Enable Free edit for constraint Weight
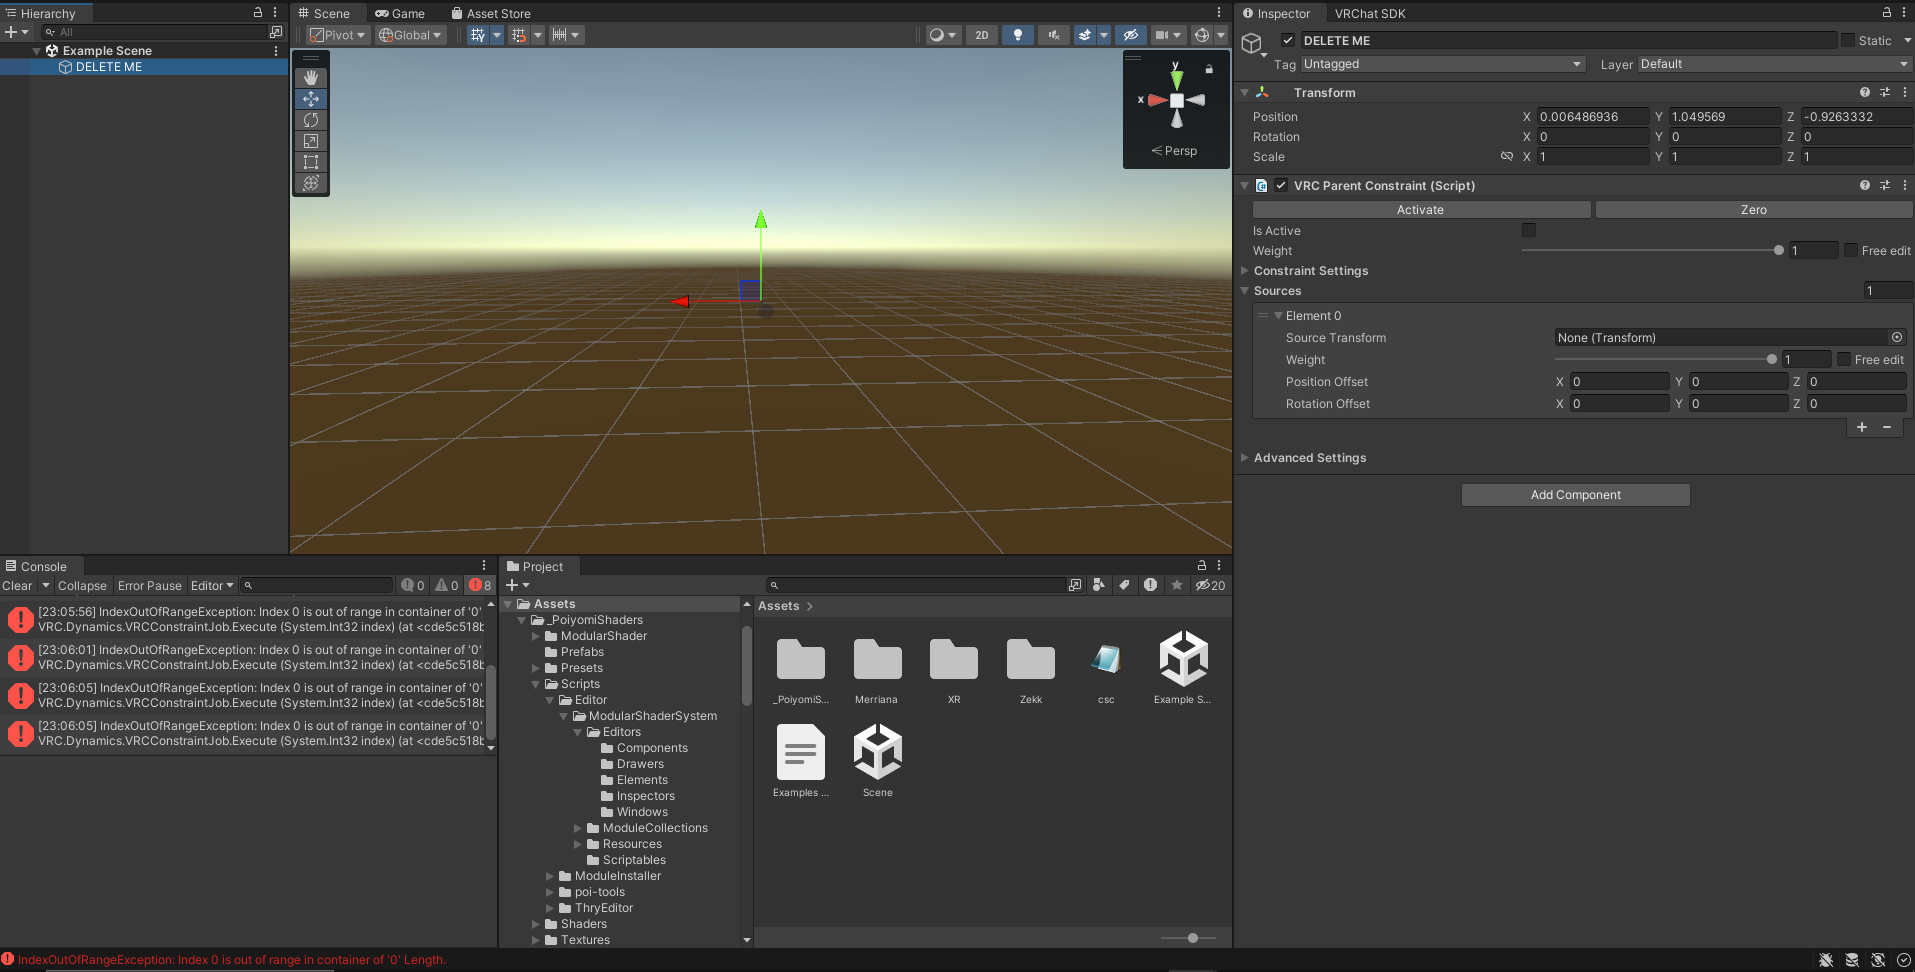The height and width of the screenshot is (972, 1915). click(x=1851, y=250)
